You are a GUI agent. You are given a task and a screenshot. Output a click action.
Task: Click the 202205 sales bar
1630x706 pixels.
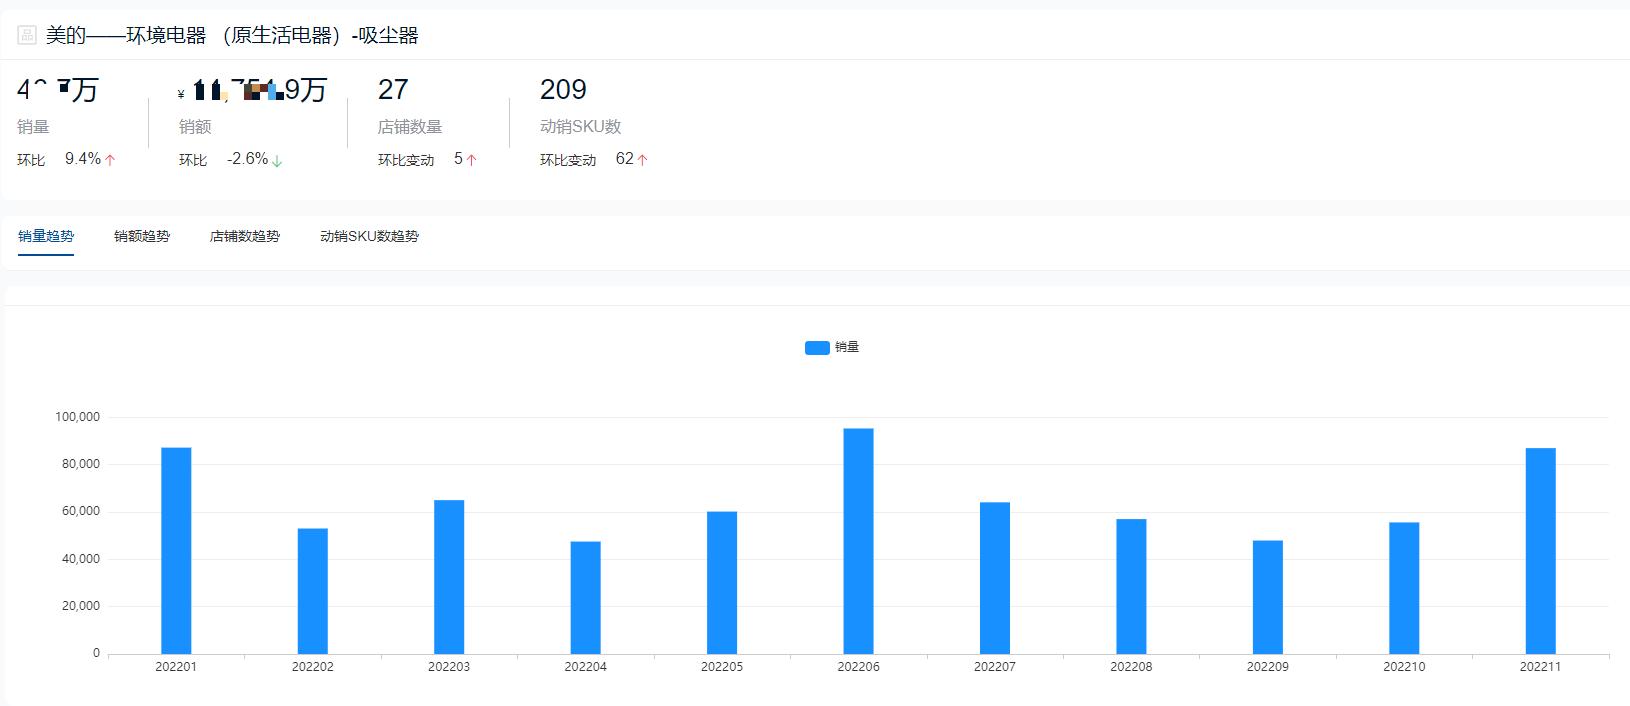pyautogui.click(x=722, y=583)
